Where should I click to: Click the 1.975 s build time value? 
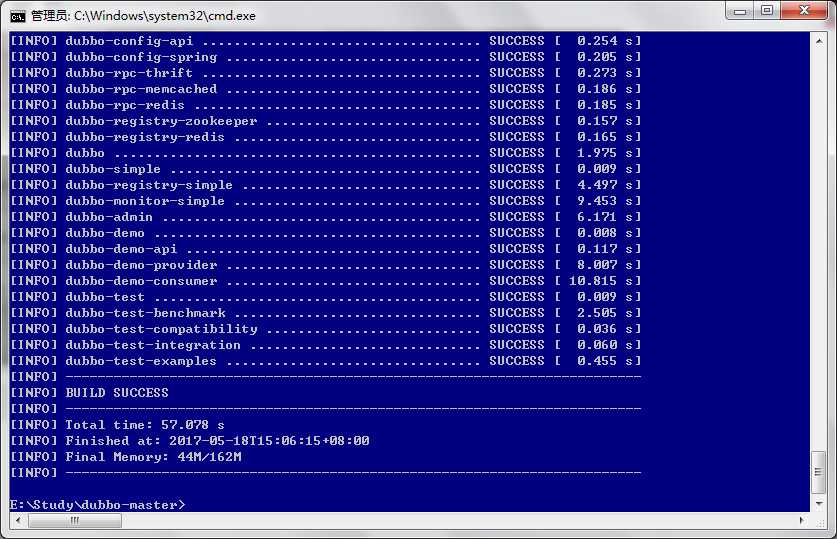[x=605, y=153]
